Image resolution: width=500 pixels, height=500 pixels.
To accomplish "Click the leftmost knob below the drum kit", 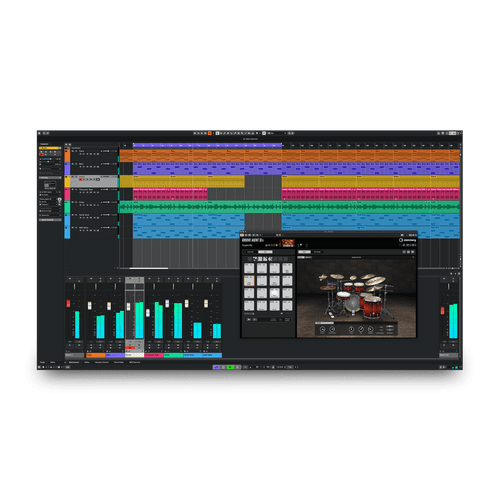I will click(x=322, y=330).
